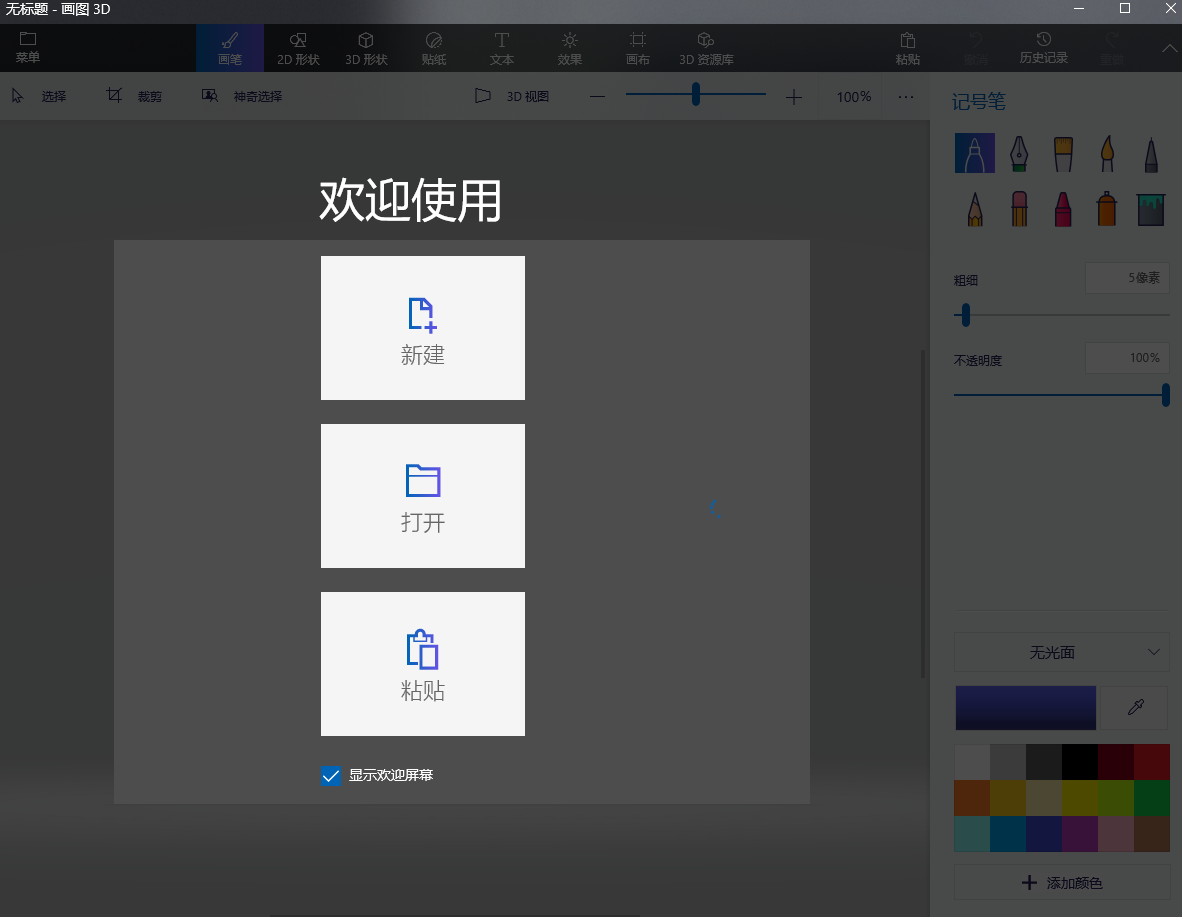Select the 画笔 brushes tab
The height and width of the screenshot is (917, 1182).
(230, 48)
